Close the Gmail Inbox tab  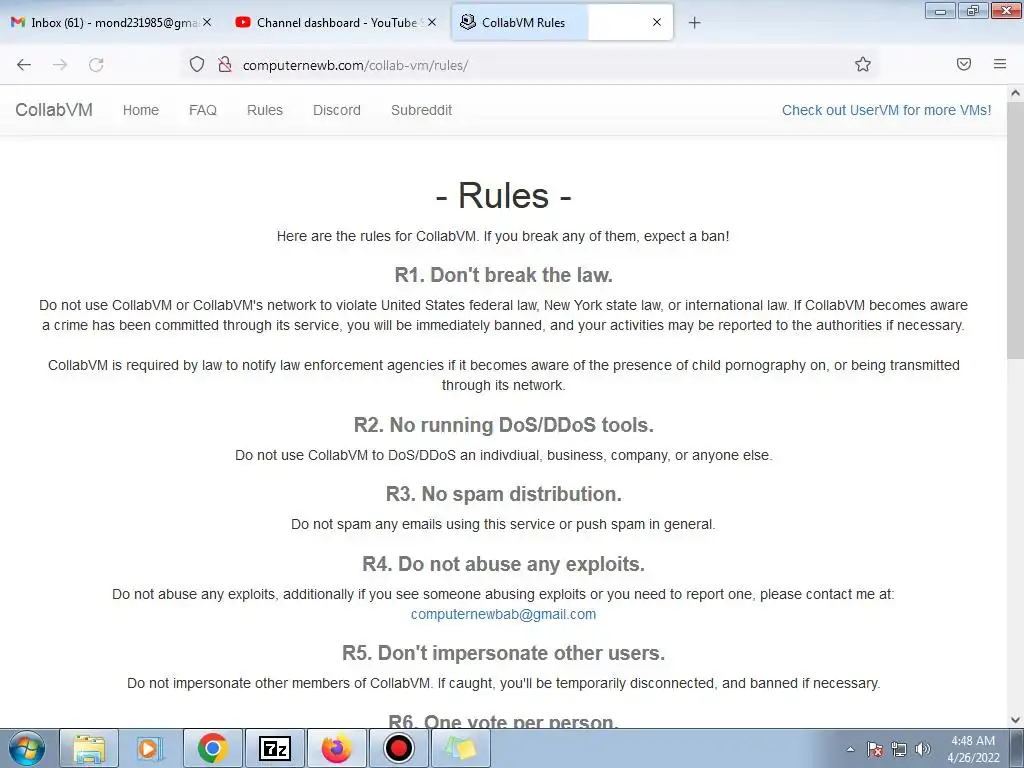tap(207, 22)
